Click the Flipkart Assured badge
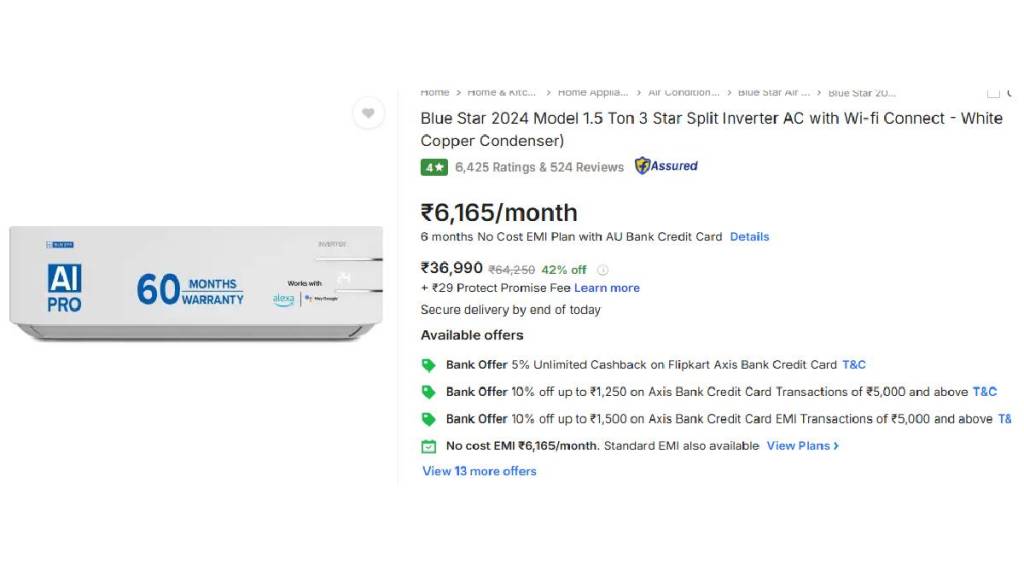 [667, 166]
